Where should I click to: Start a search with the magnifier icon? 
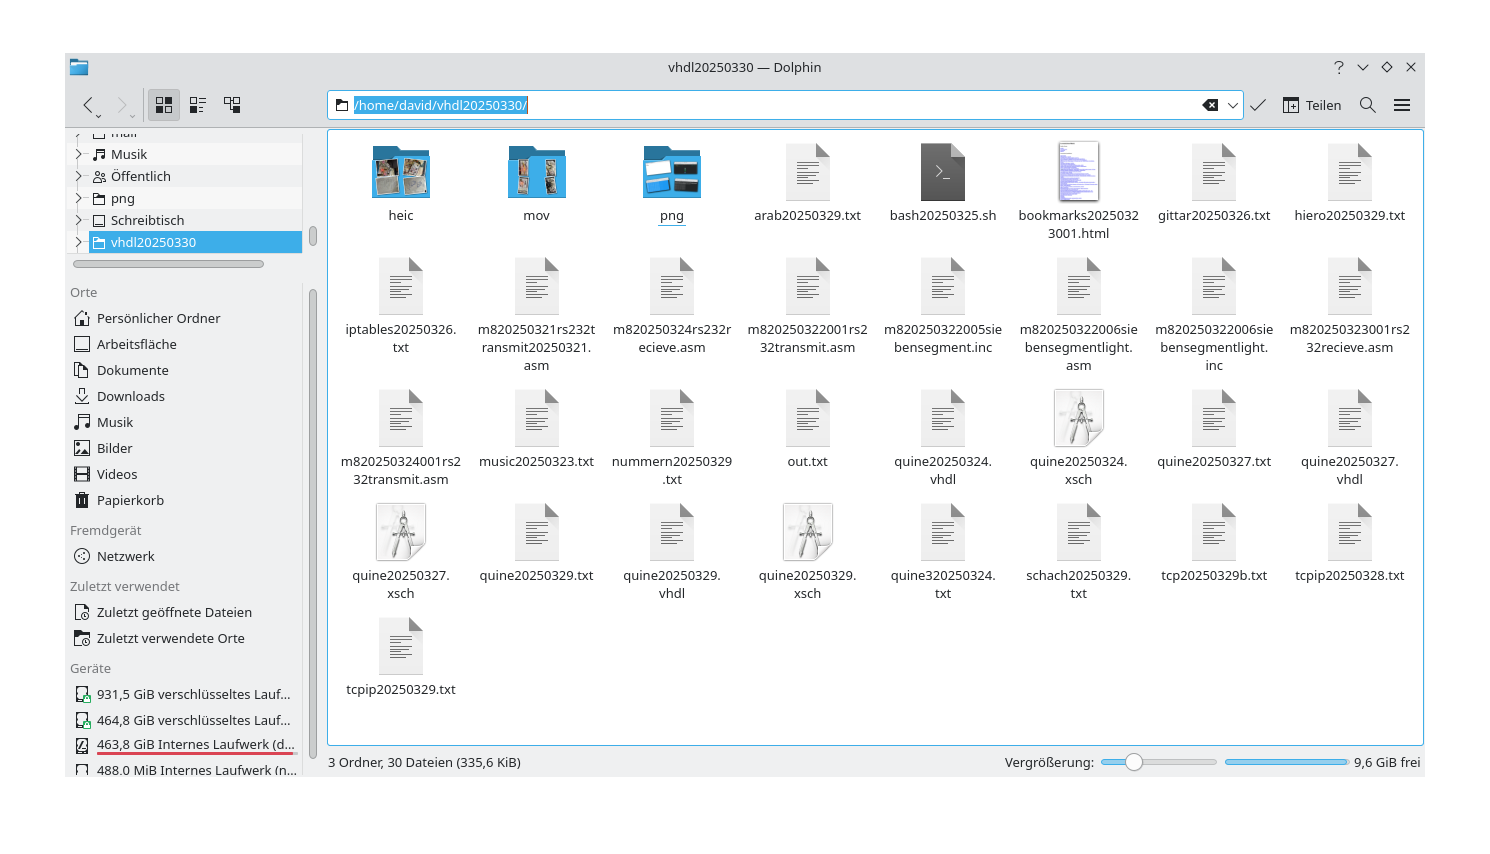tap(1366, 104)
